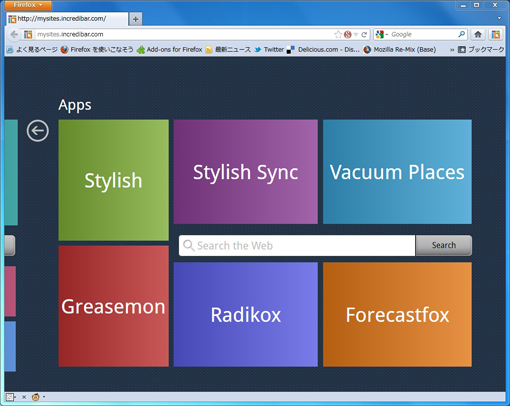Open the Google search engine dropdown
This screenshot has height=406, width=510.
(x=382, y=34)
